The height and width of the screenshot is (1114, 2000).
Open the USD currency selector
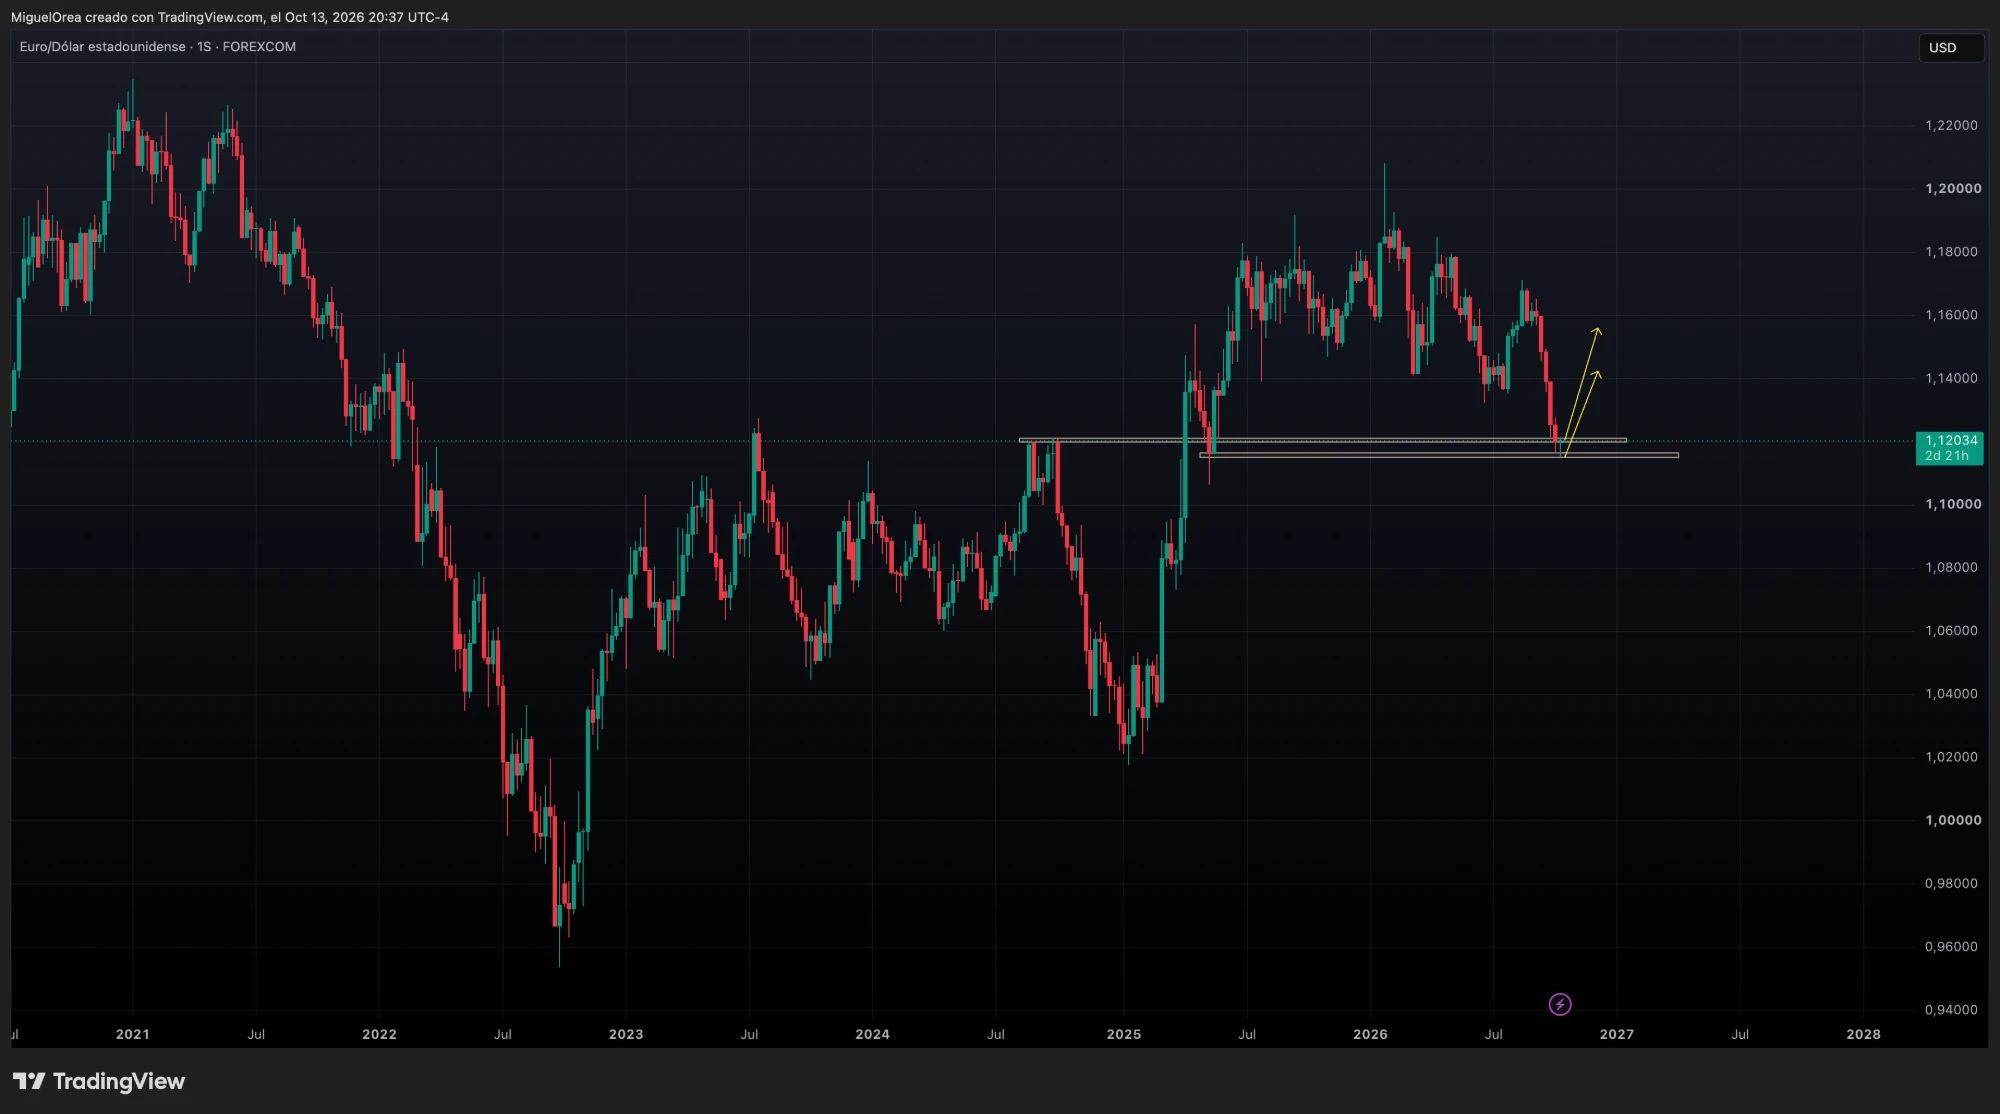pos(1950,47)
